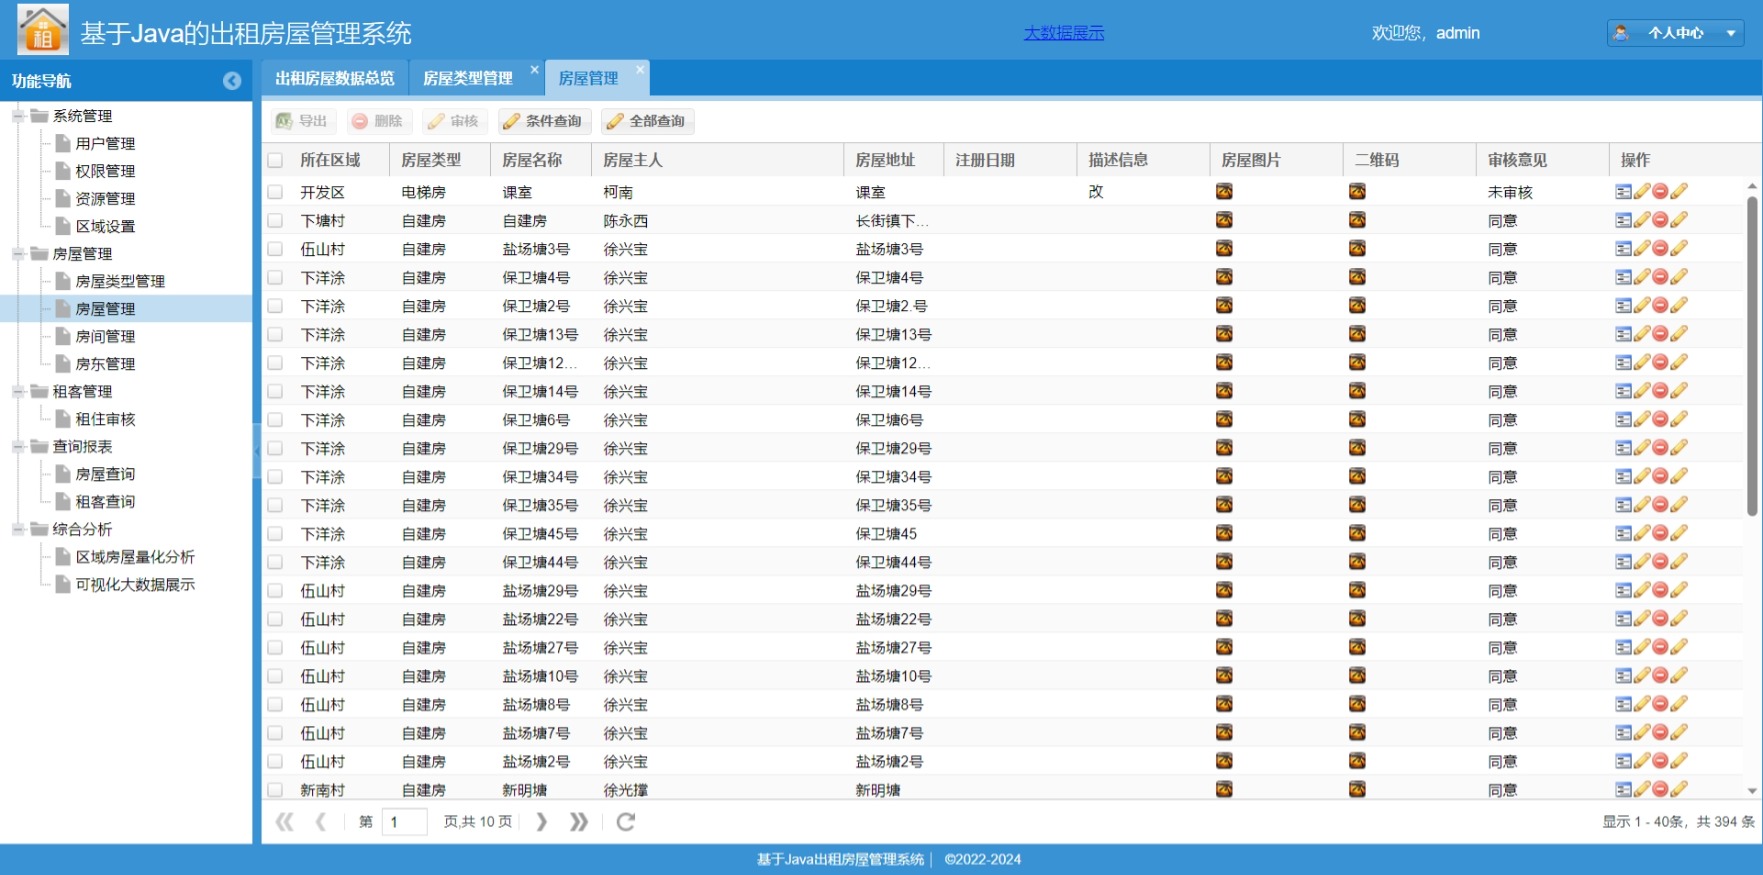This screenshot has height=875, width=1763.
Task: Click the 条件查询 toolbar button
Action: click(x=544, y=121)
